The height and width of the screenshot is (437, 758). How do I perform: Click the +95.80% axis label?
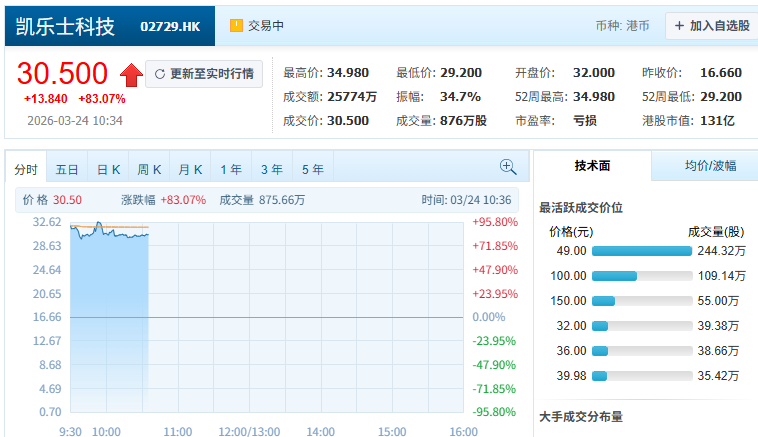click(495, 222)
